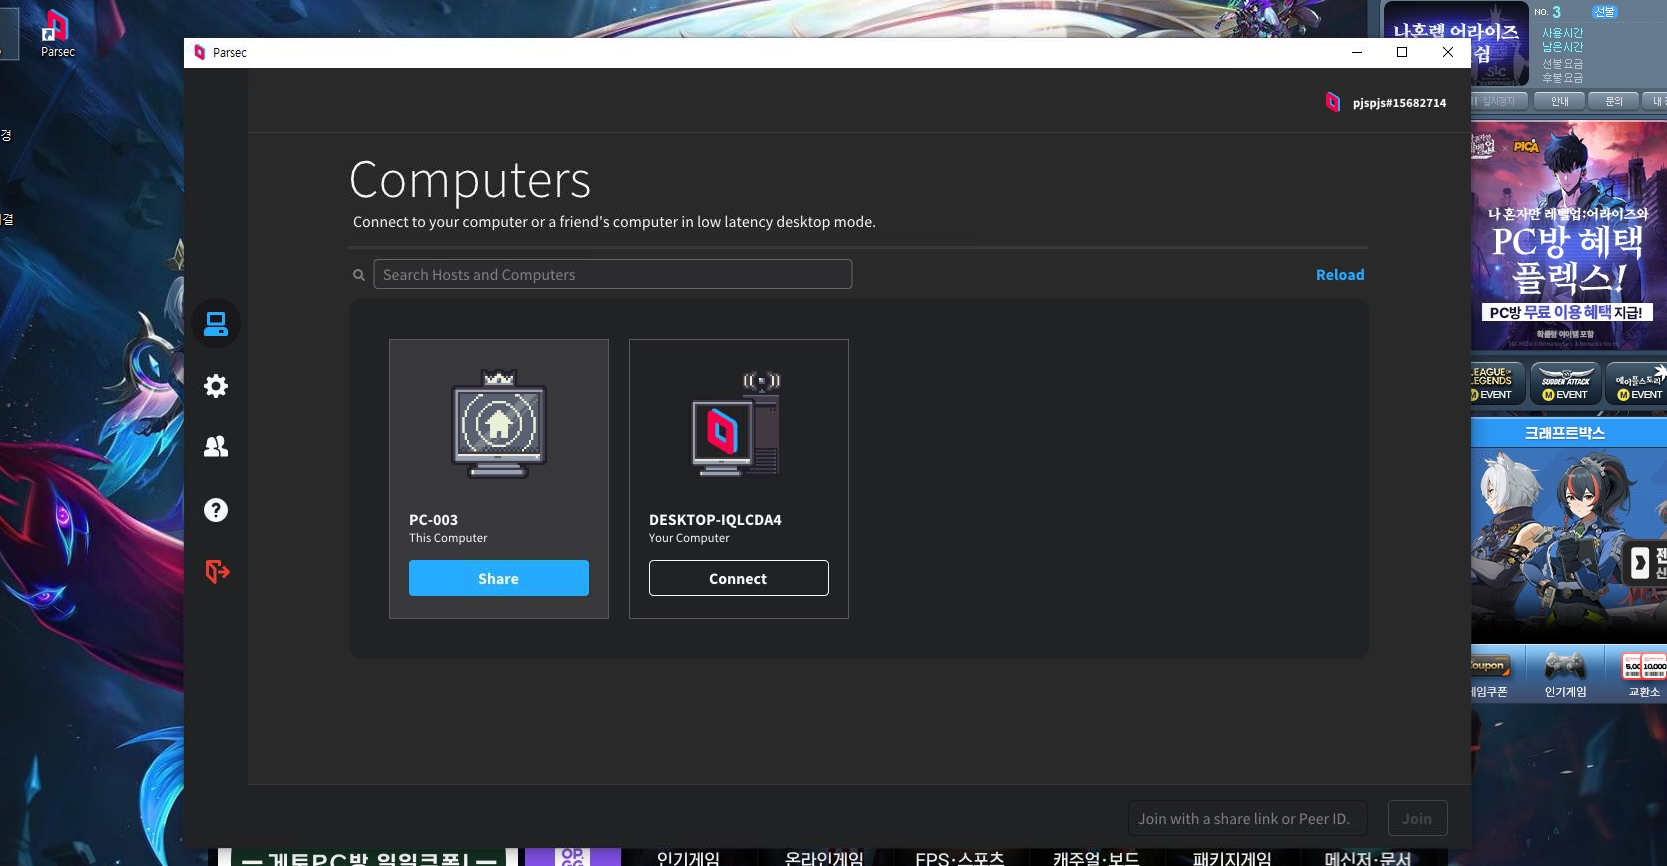Select the 인기게임 tab in bottom bar

[x=688, y=858]
